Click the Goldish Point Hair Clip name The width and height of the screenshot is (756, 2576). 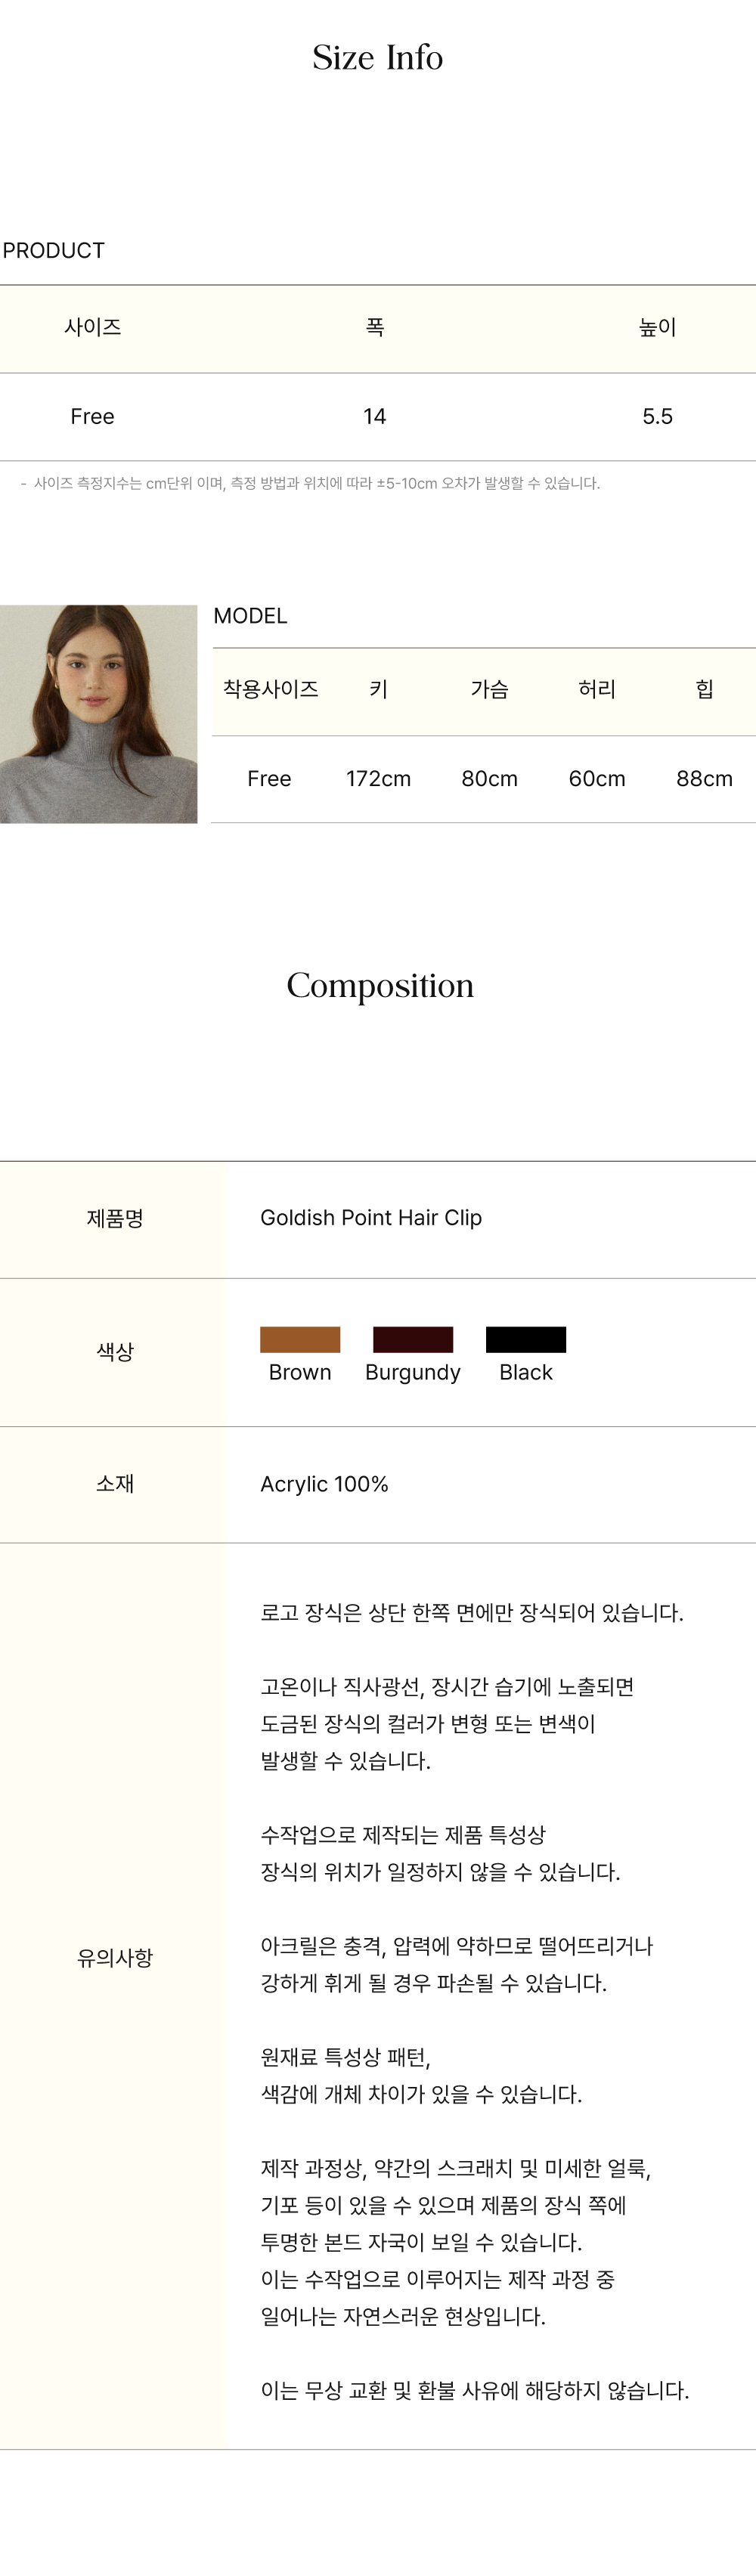click(x=371, y=1218)
